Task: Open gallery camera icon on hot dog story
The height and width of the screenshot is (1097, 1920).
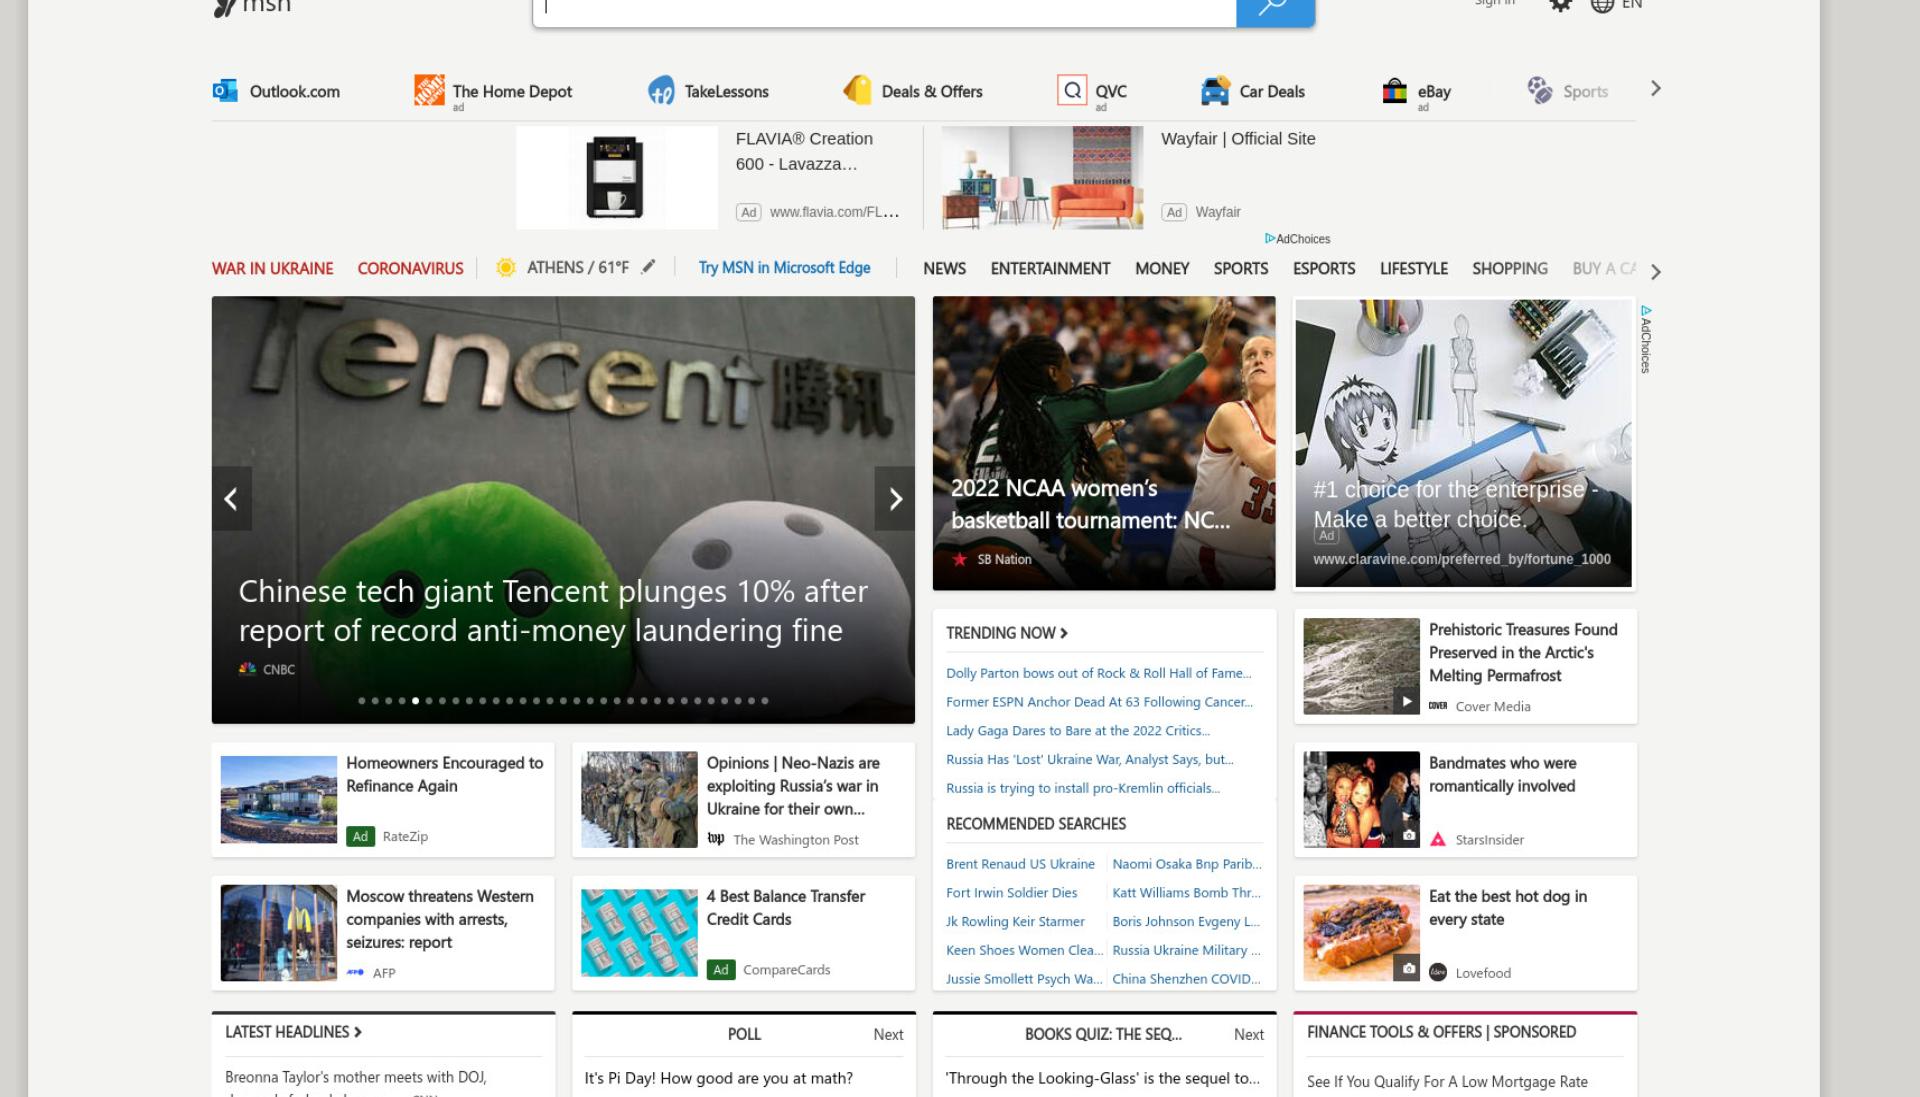Action: click(1408, 968)
